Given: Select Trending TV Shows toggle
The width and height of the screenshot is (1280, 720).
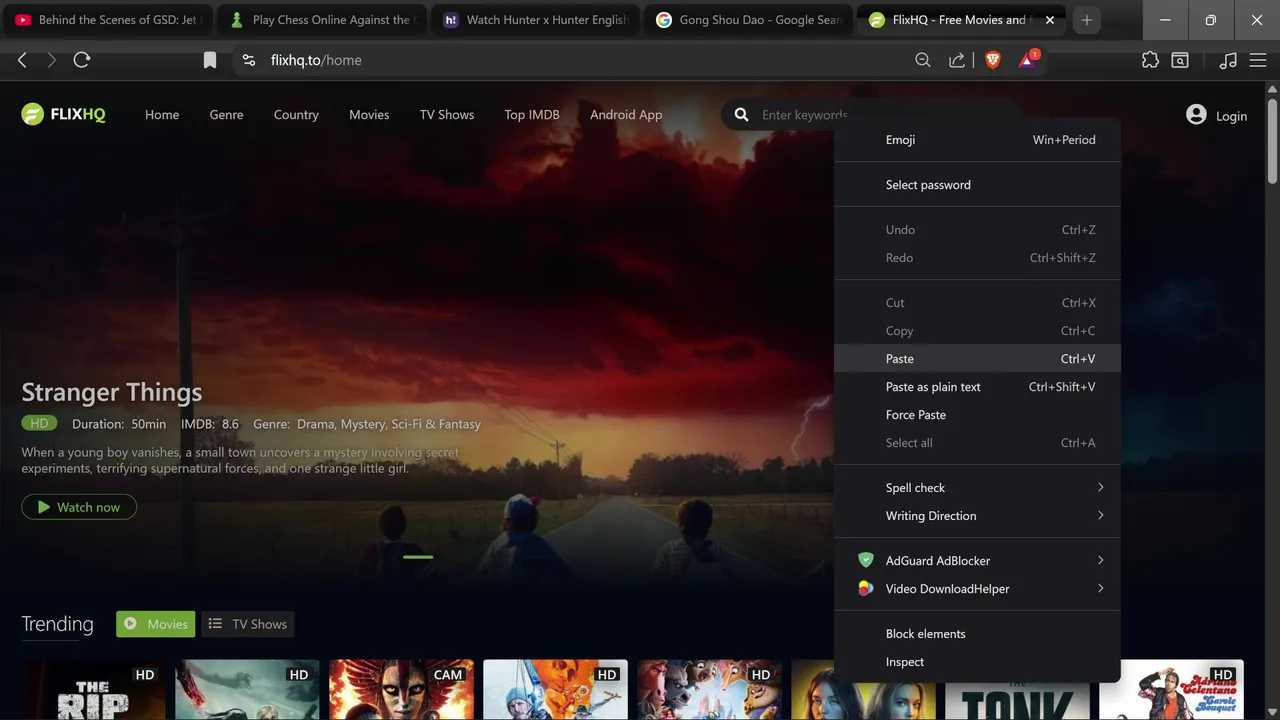Looking at the screenshot, I should pos(248,624).
